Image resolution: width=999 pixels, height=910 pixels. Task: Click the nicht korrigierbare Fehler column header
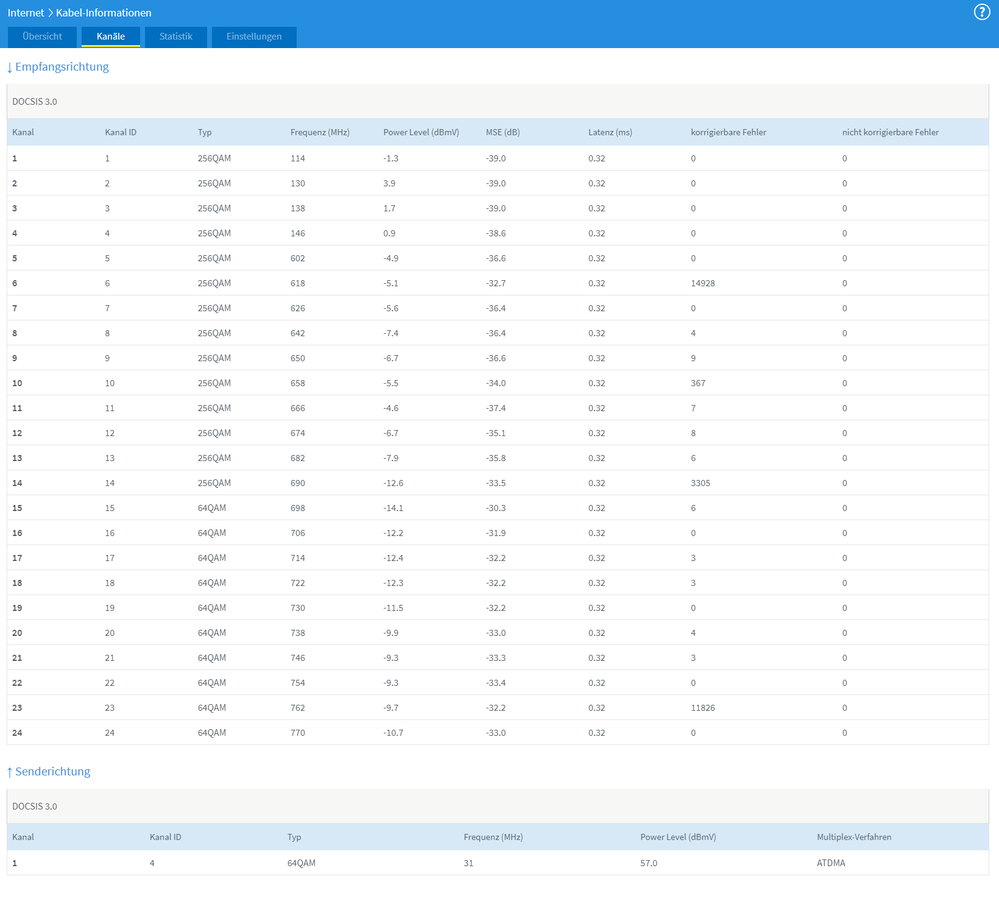tap(890, 133)
